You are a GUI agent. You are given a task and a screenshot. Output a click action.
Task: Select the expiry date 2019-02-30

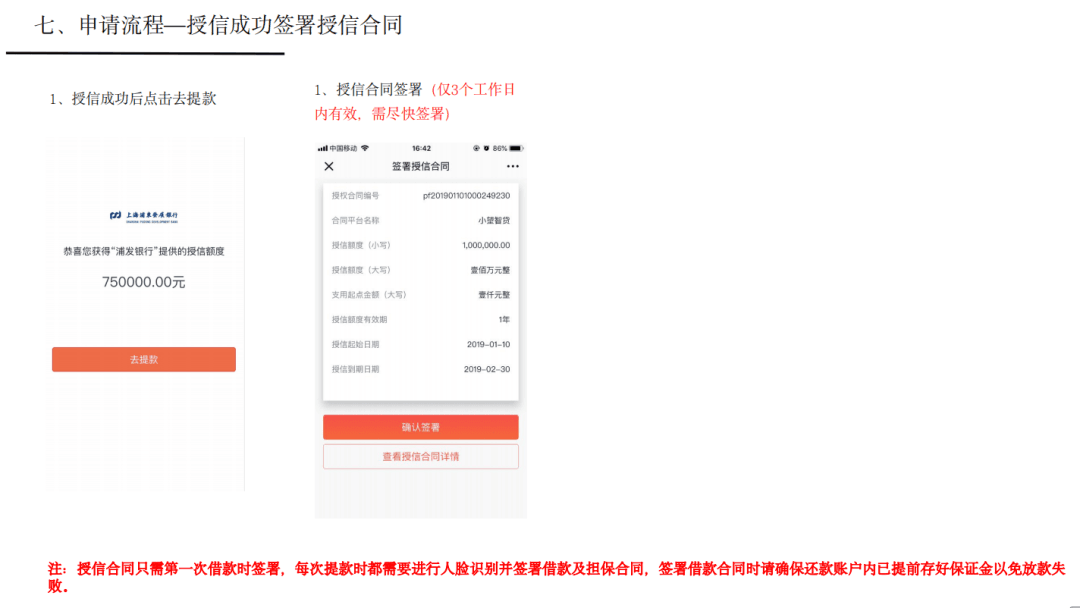point(487,369)
